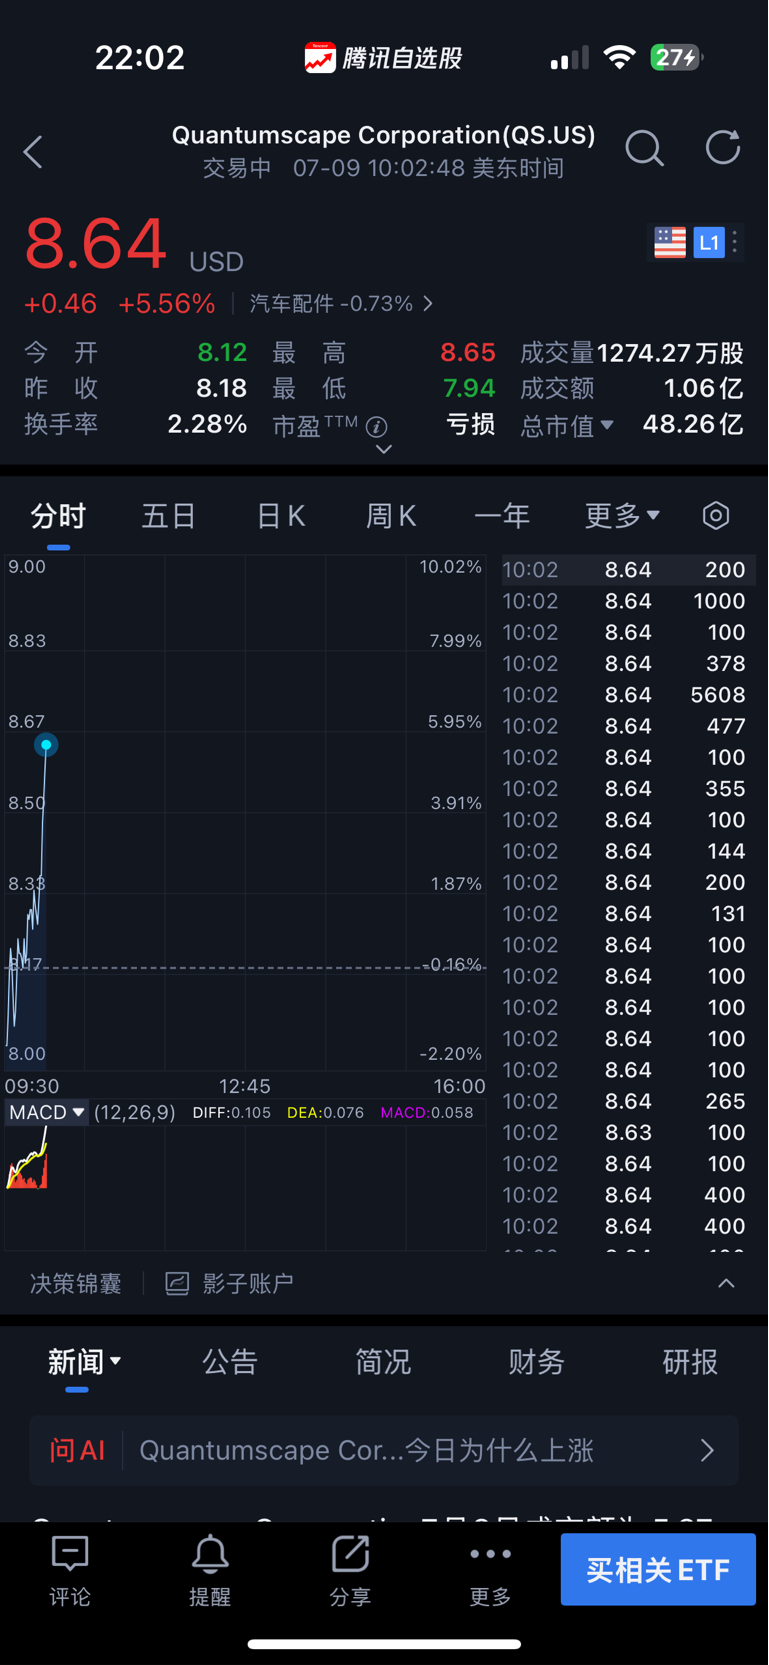This screenshot has width=769, height=1665.
Task: Tap the intraday price line chart
Action: coord(245,813)
